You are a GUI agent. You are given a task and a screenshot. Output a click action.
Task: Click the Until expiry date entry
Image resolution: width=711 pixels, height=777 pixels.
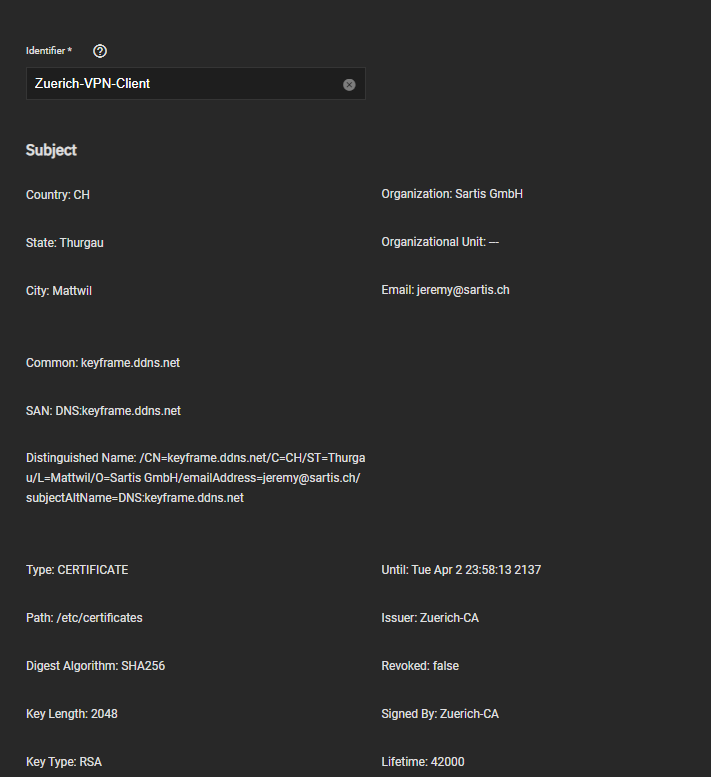click(461, 570)
